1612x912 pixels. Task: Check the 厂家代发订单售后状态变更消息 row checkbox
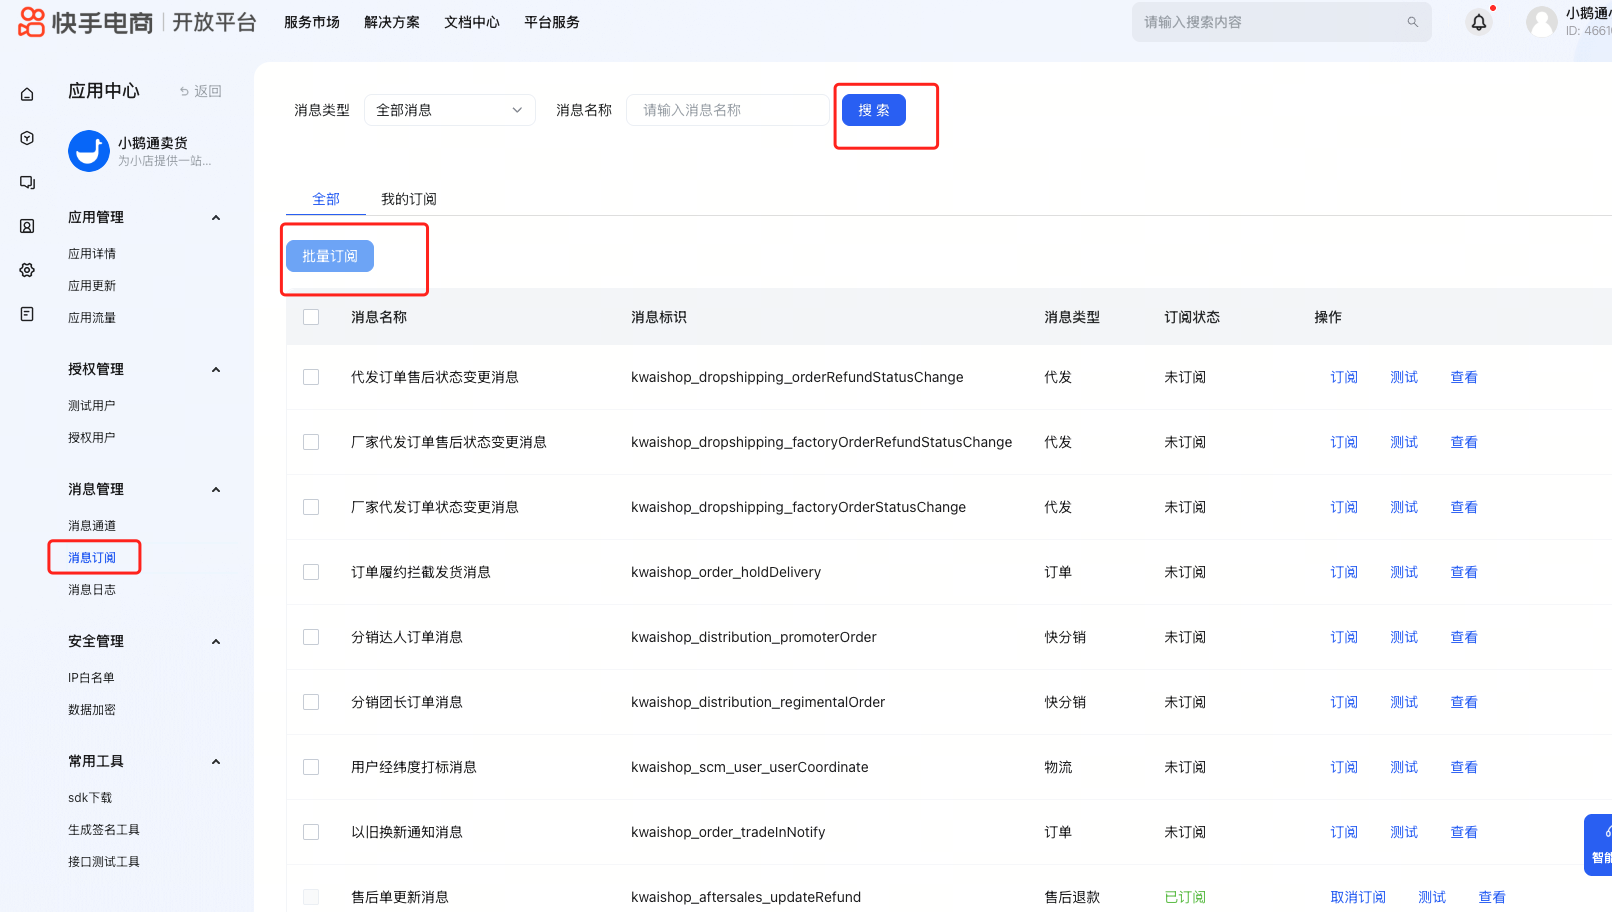(311, 442)
